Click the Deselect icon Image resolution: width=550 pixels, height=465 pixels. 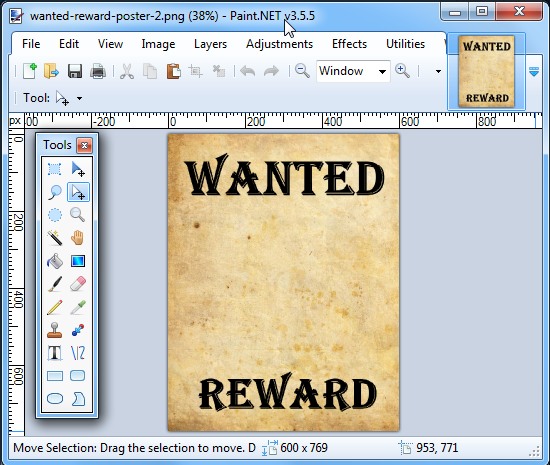click(x=219, y=71)
